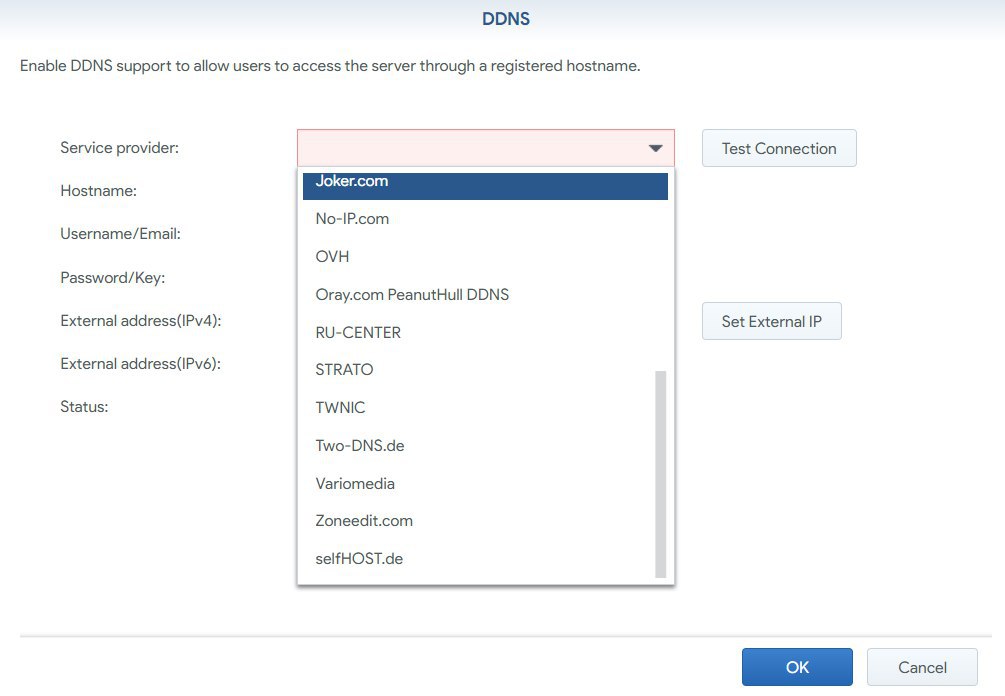Viewport: 1005px width, 696px height.
Task: Select RU-CENTER from the list
Action: coord(485,332)
